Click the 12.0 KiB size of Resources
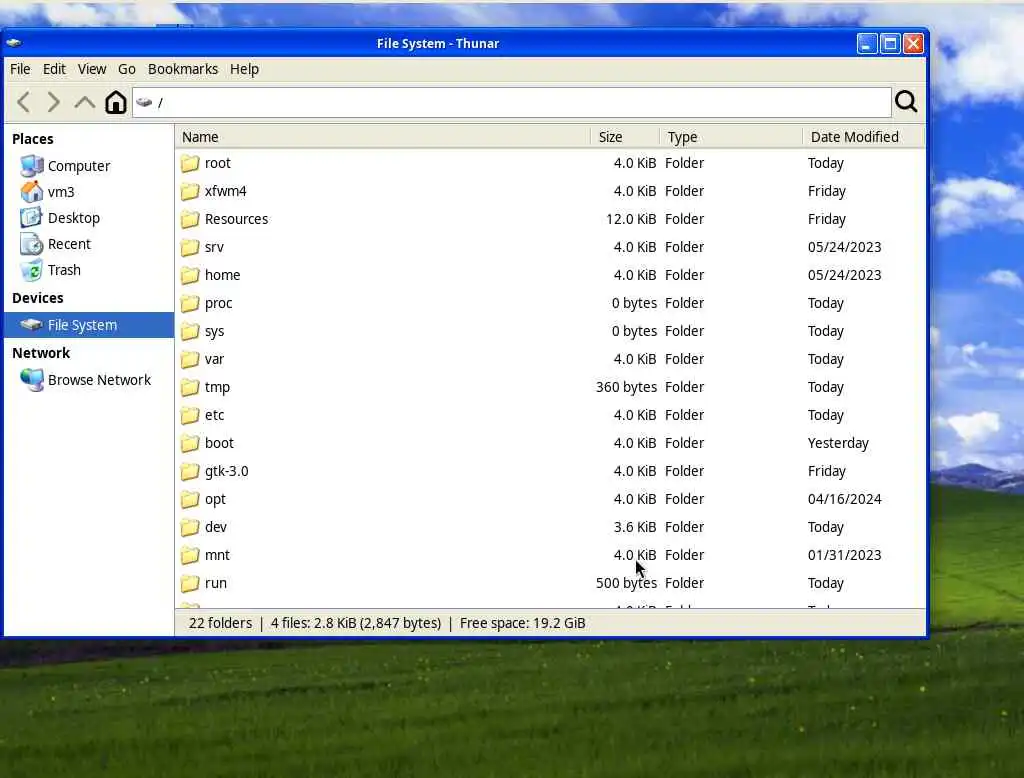Screen dimensions: 1024x778 [x=631, y=219]
